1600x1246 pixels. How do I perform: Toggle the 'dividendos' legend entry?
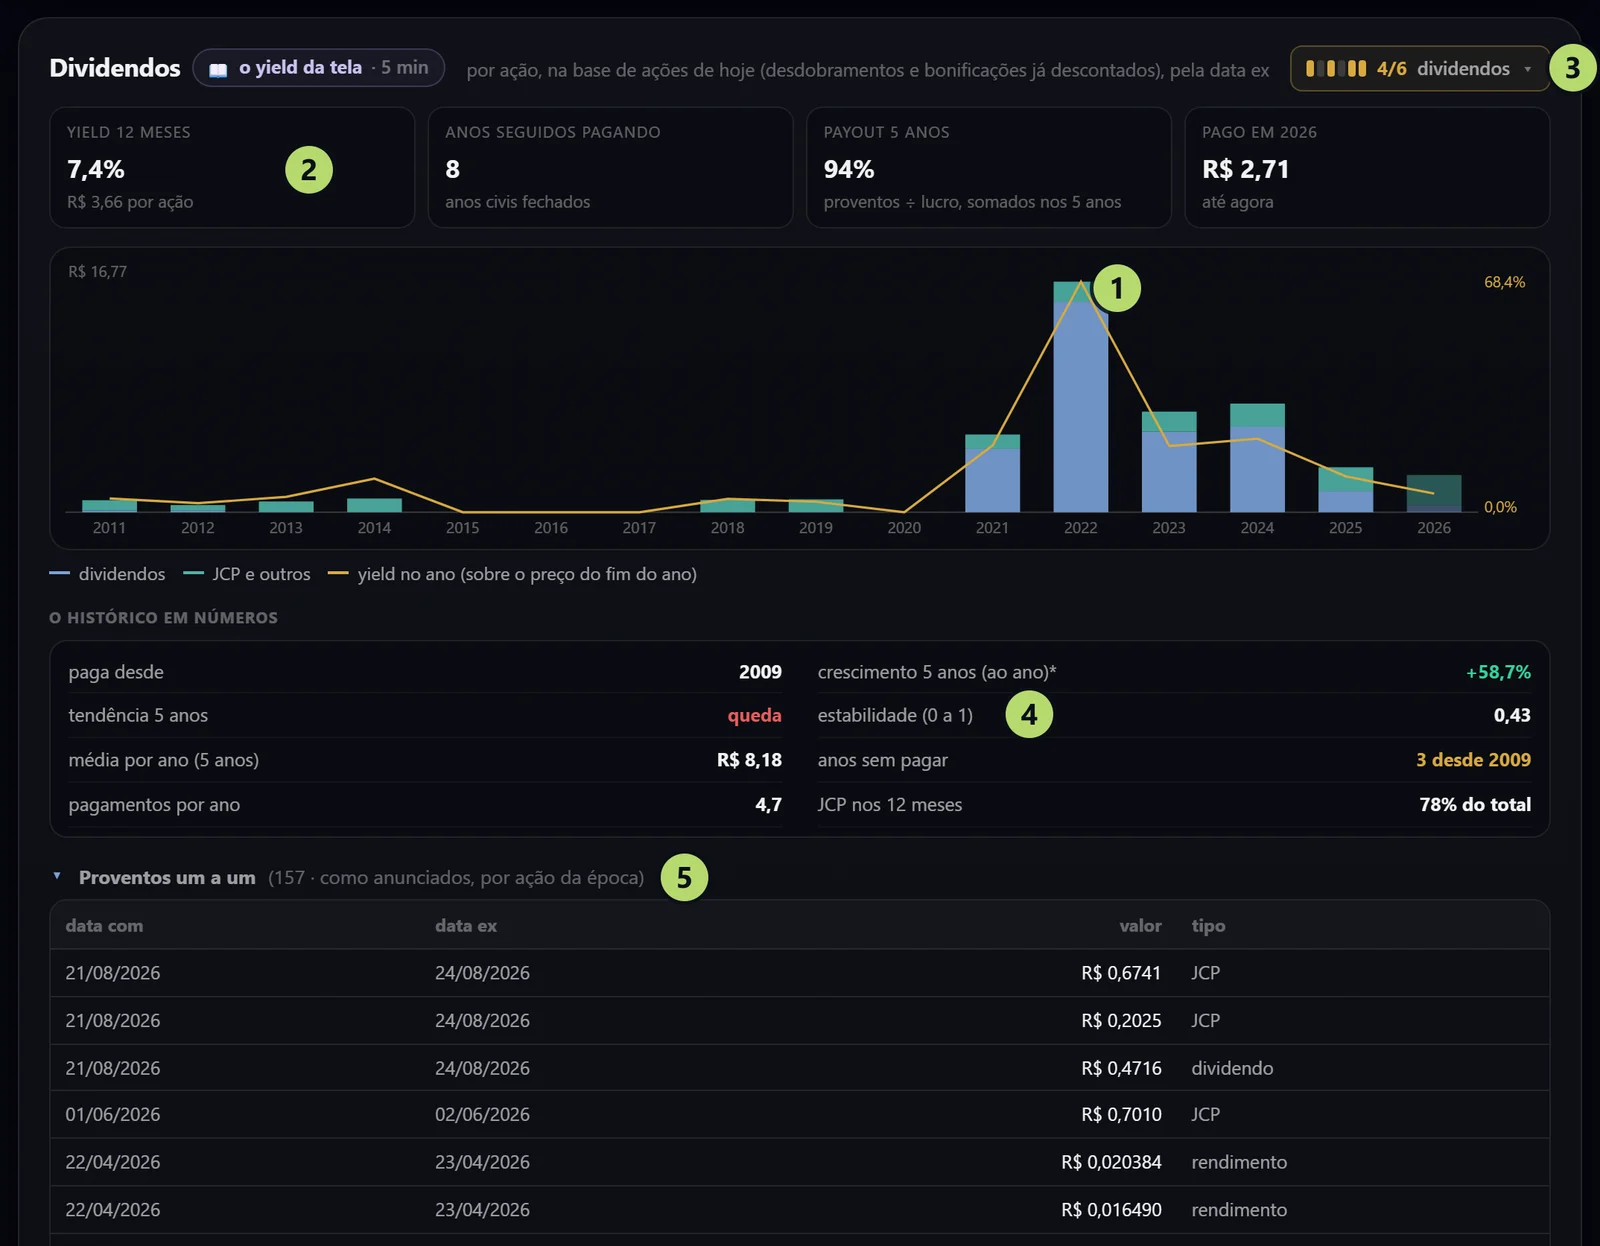[107, 574]
